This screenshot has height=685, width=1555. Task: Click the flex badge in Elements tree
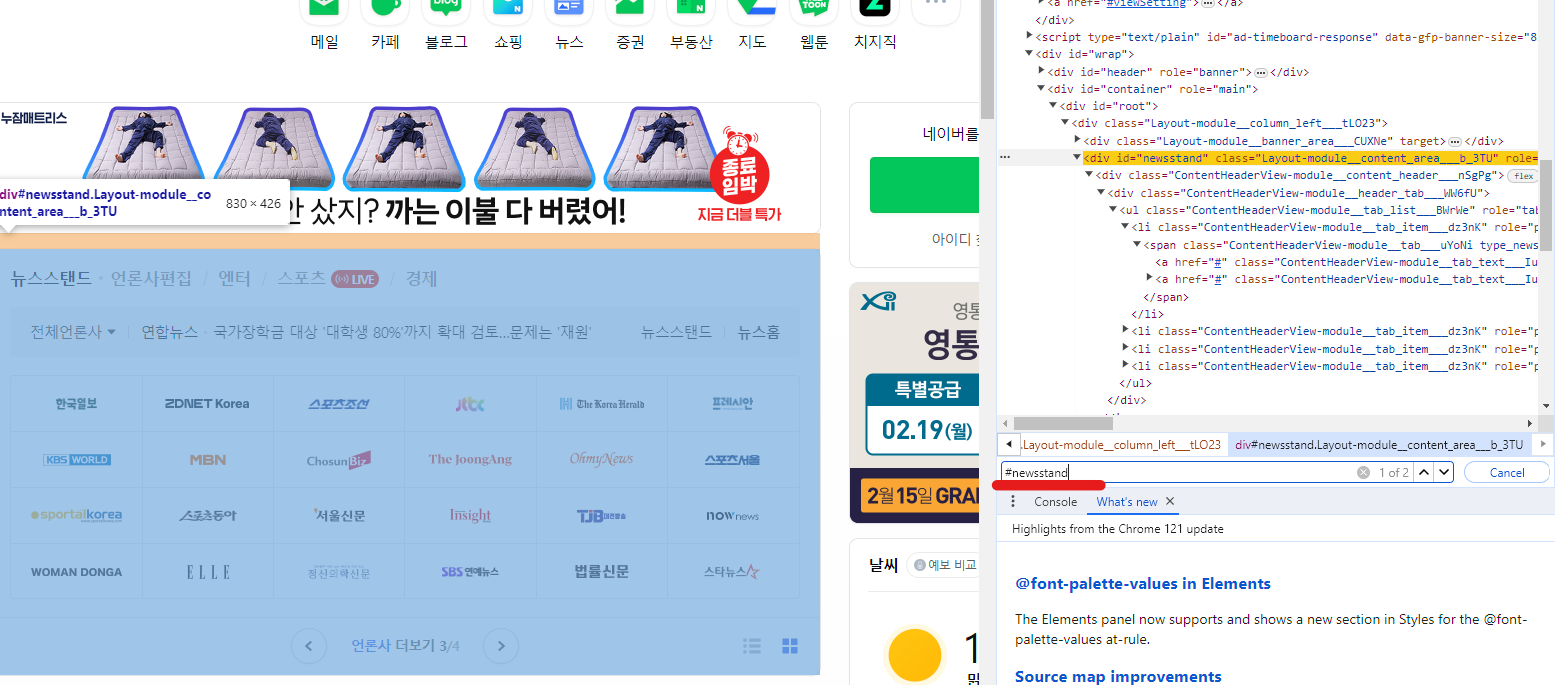(x=1523, y=176)
